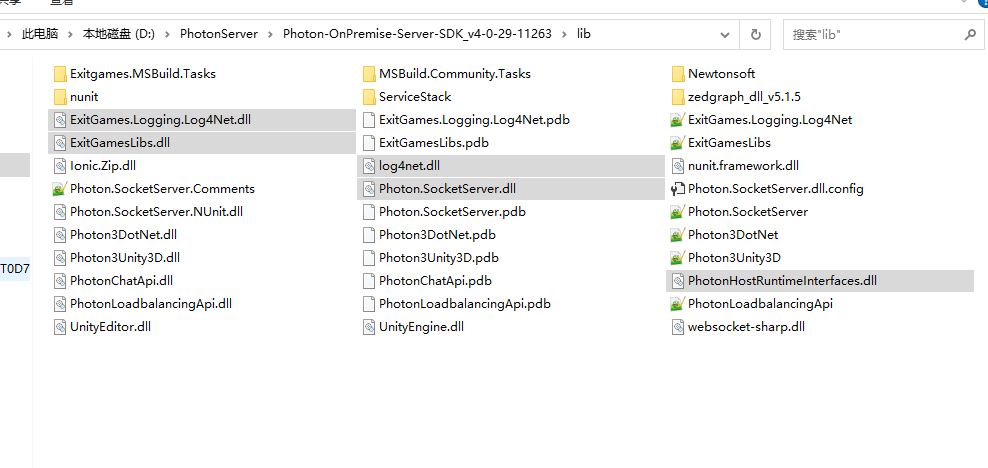Click the search magnifier icon

[x=970, y=35]
